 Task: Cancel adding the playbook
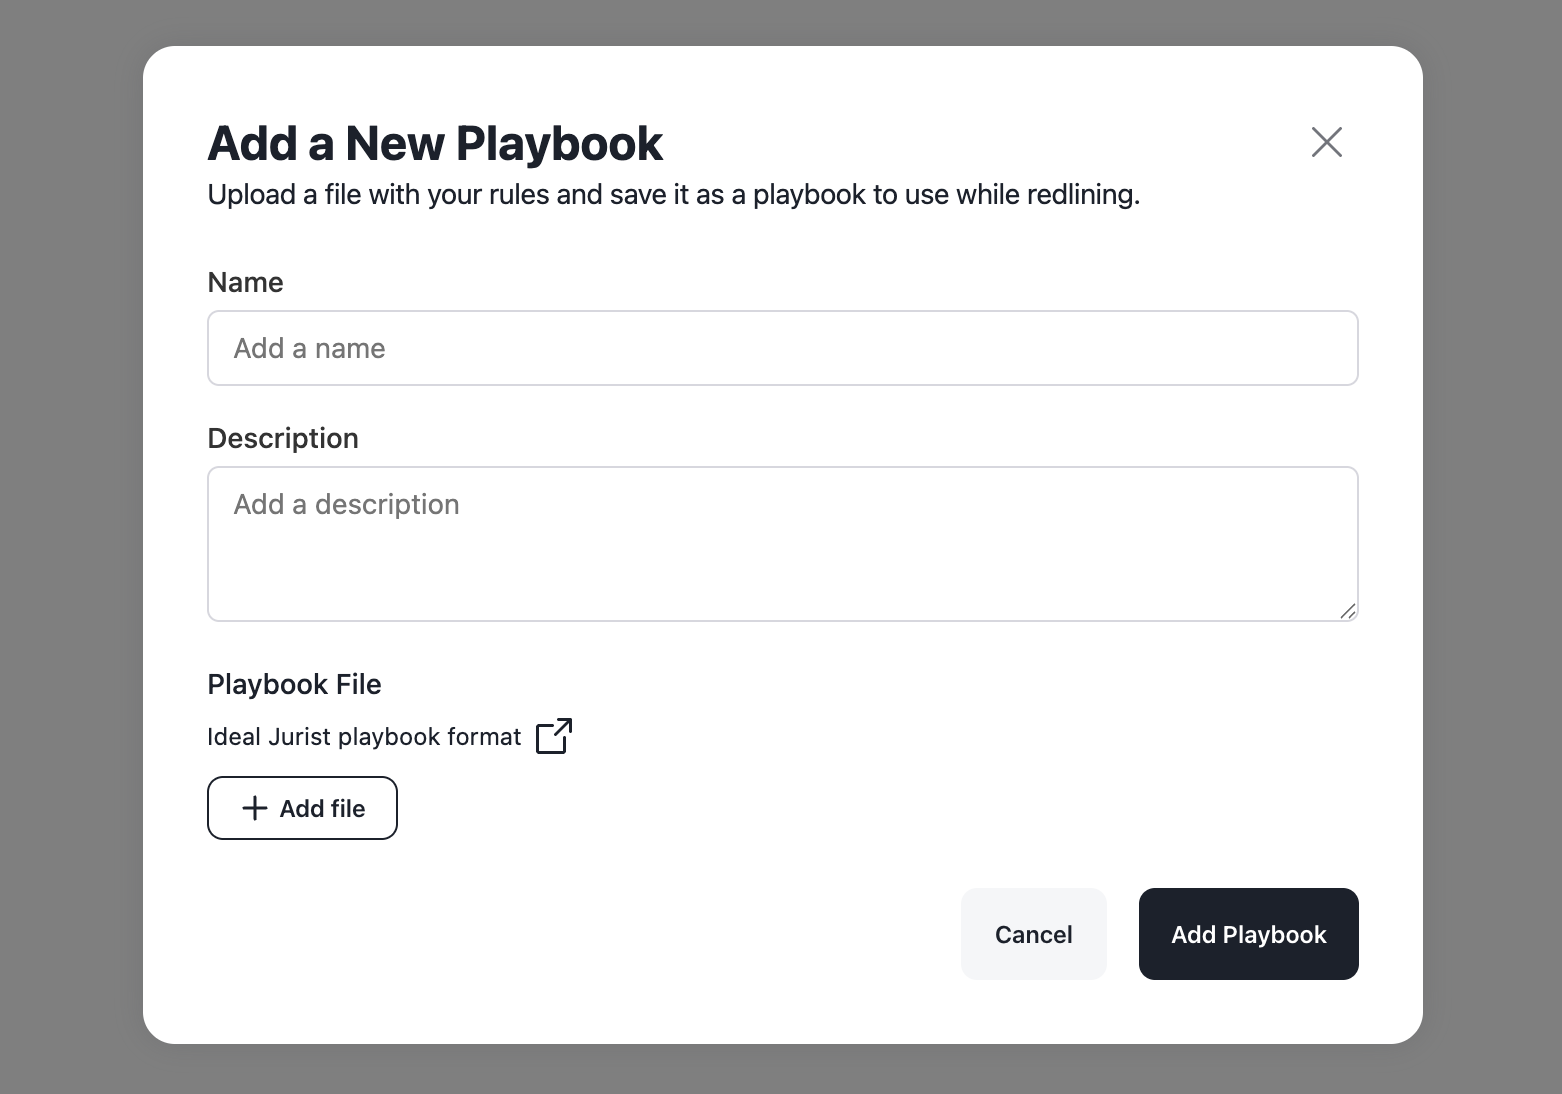pos(1033,934)
